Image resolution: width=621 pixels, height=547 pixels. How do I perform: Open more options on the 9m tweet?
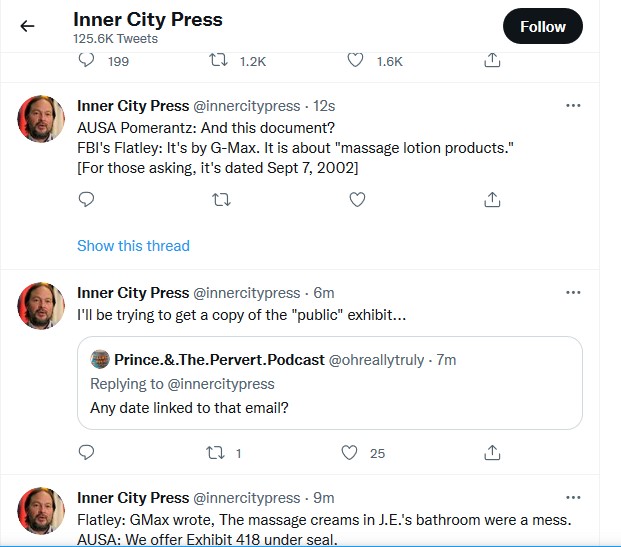tap(573, 497)
